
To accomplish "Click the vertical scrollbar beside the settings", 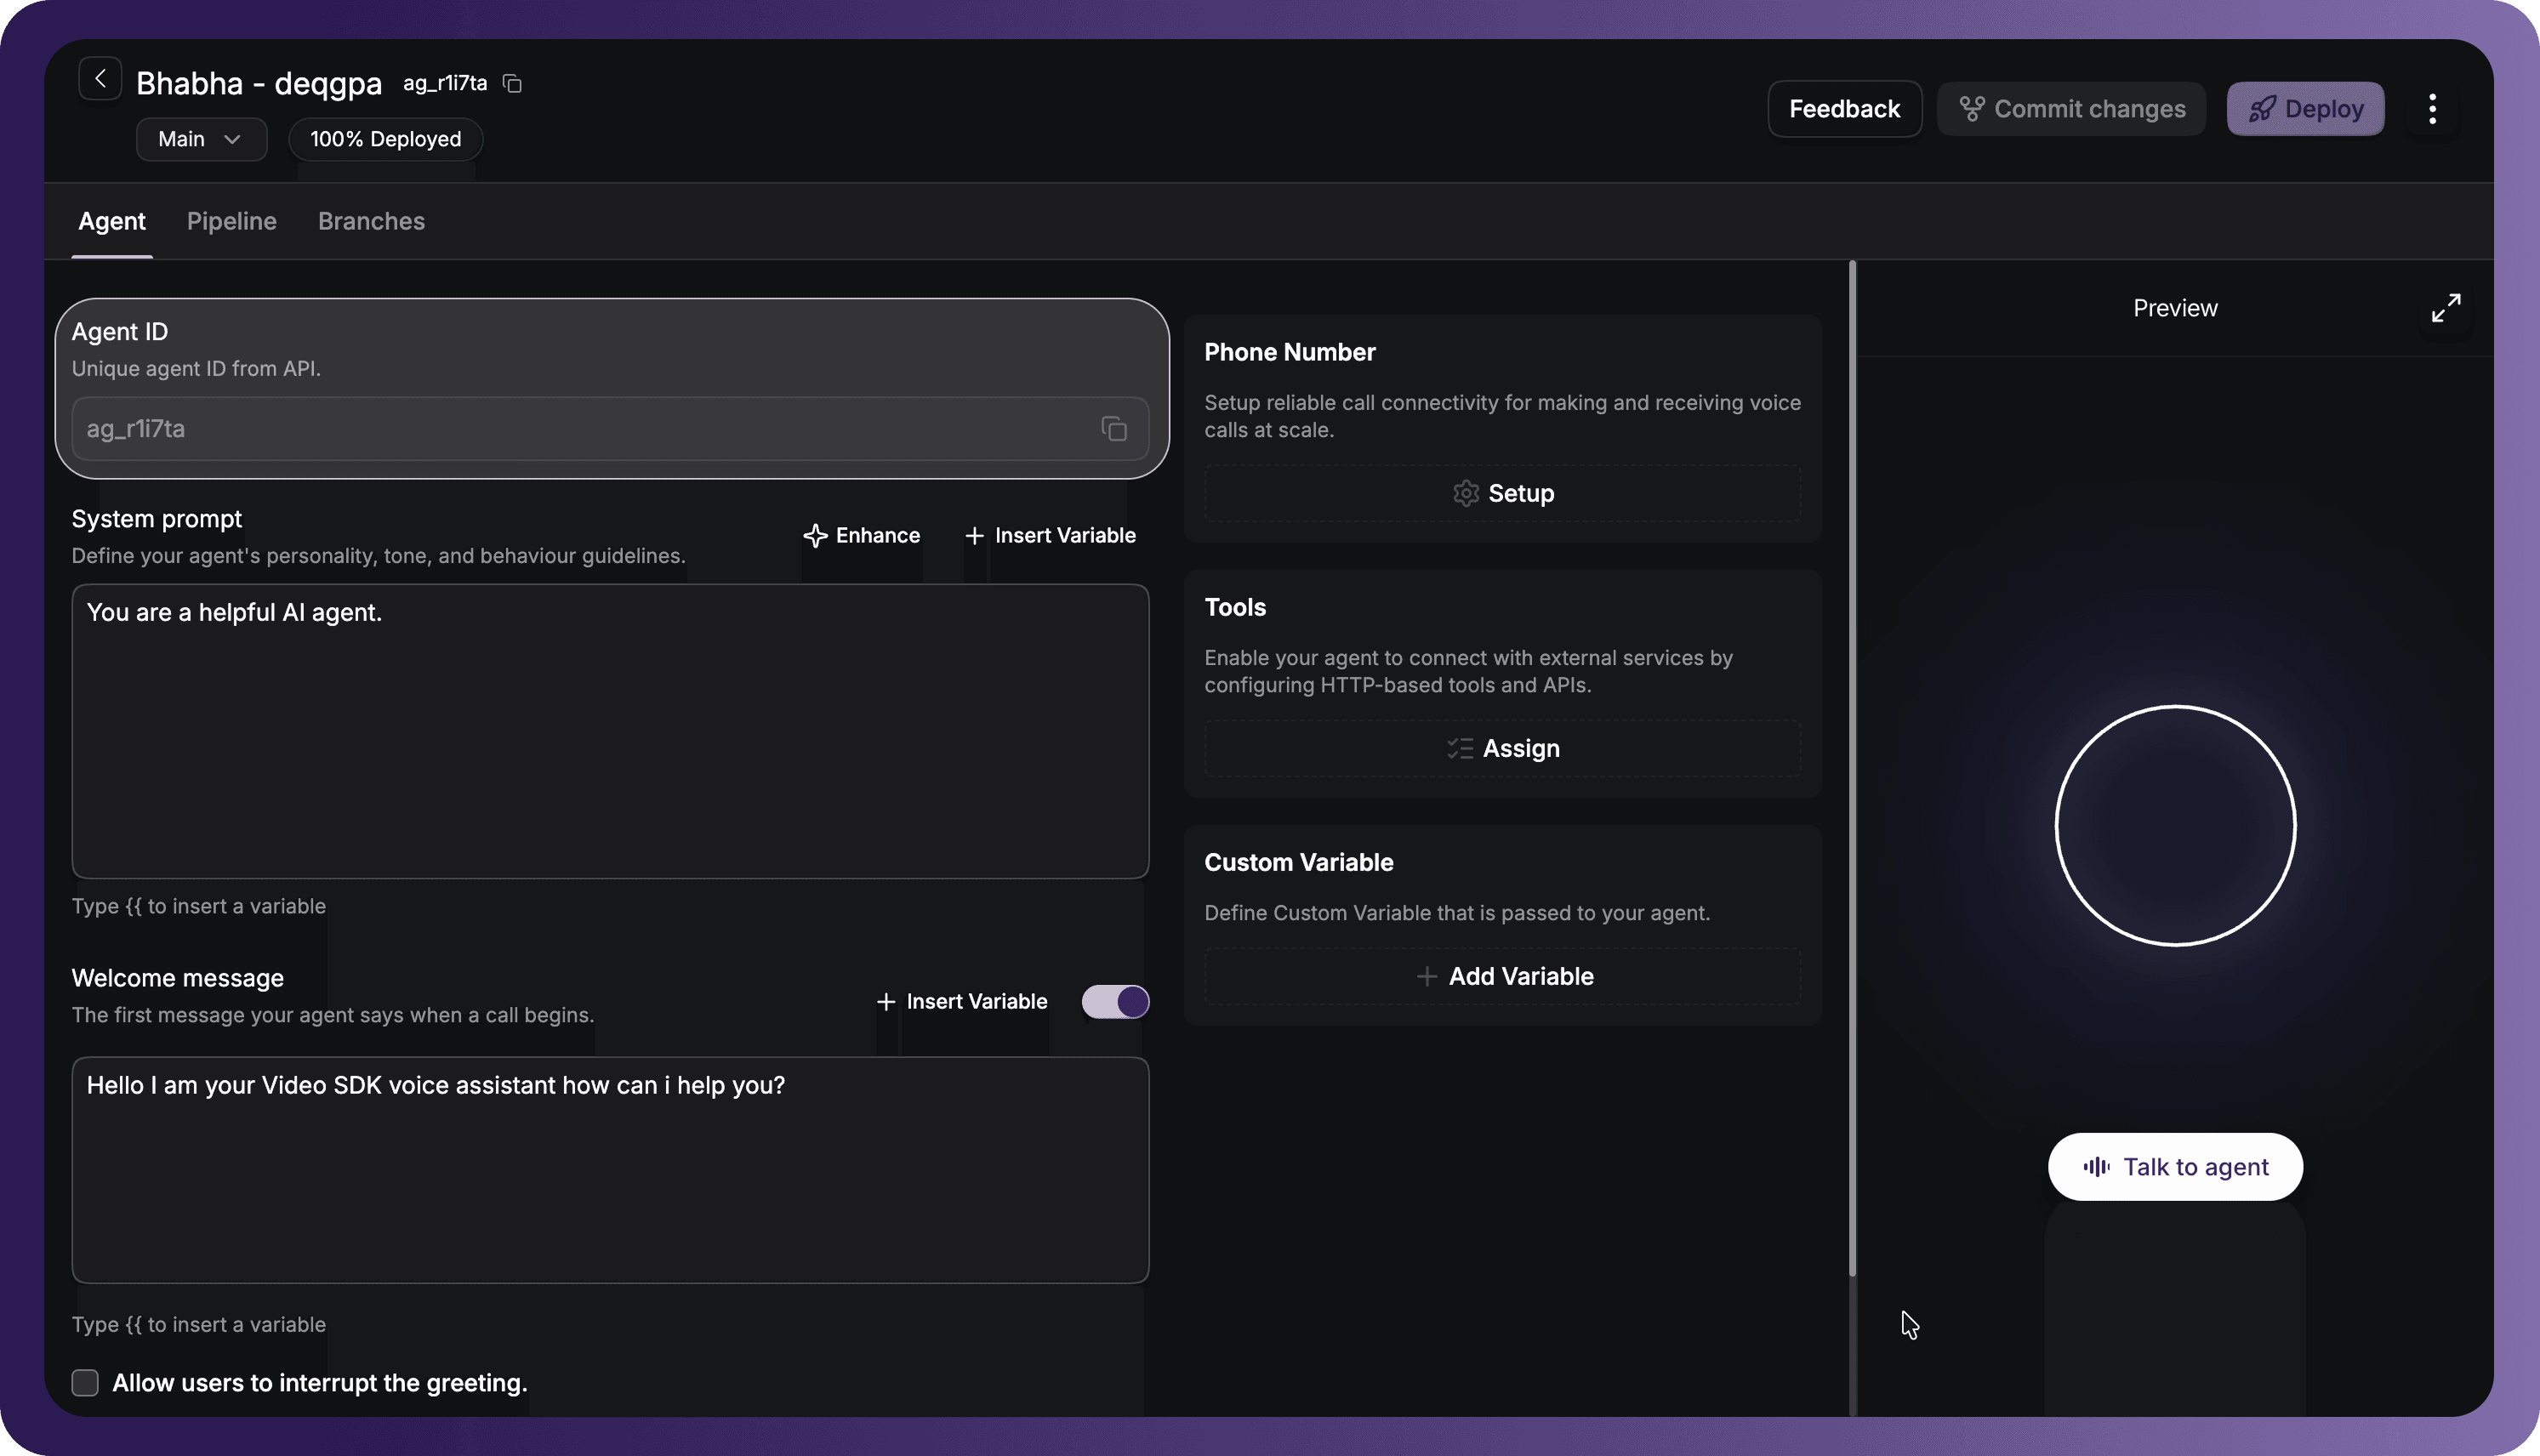I will pos(1852,768).
